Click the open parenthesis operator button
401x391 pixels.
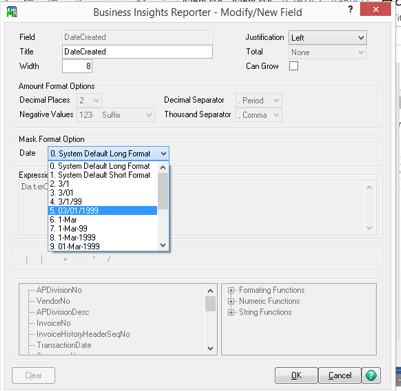(x=27, y=259)
